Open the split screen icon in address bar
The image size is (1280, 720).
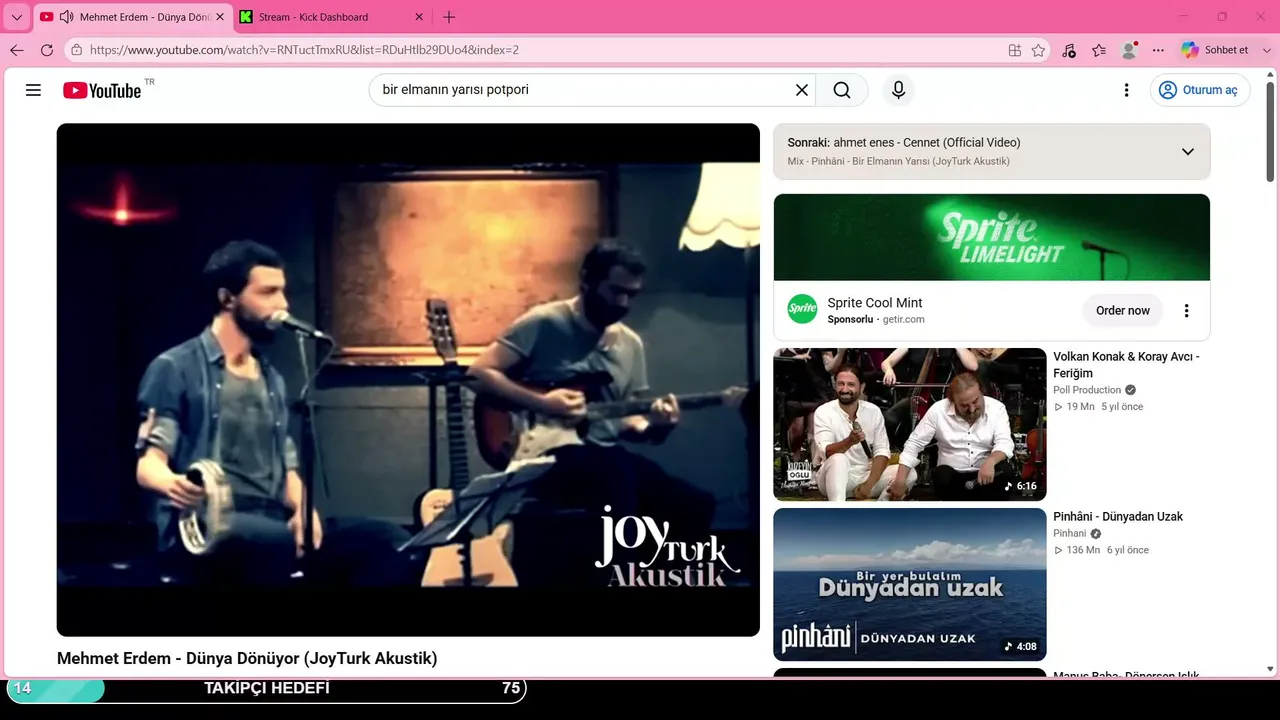(x=1015, y=50)
